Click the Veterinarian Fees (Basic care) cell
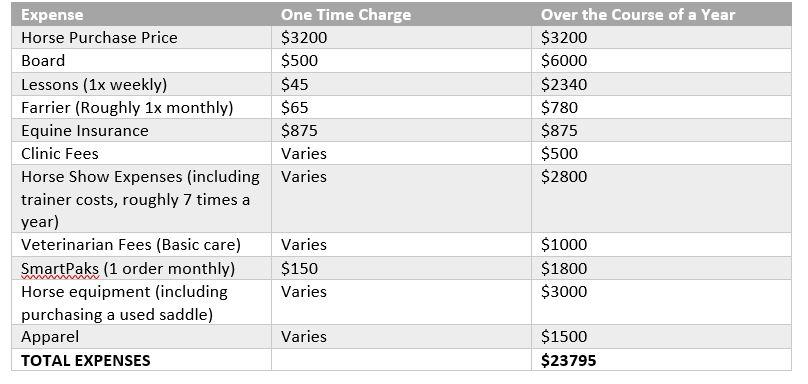The image size is (808, 384). coord(141,244)
